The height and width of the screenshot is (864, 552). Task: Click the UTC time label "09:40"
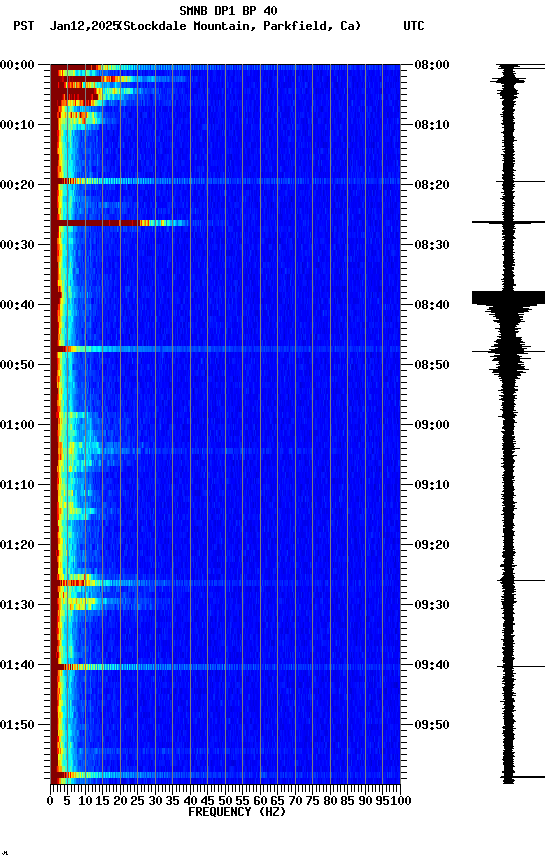pyautogui.click(x=432, y=666)
